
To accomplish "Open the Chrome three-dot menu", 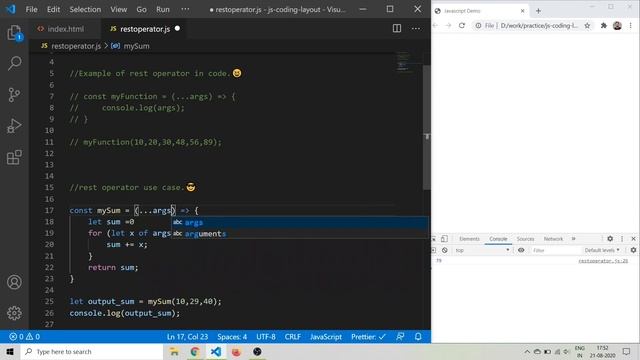I will point(631,25).
